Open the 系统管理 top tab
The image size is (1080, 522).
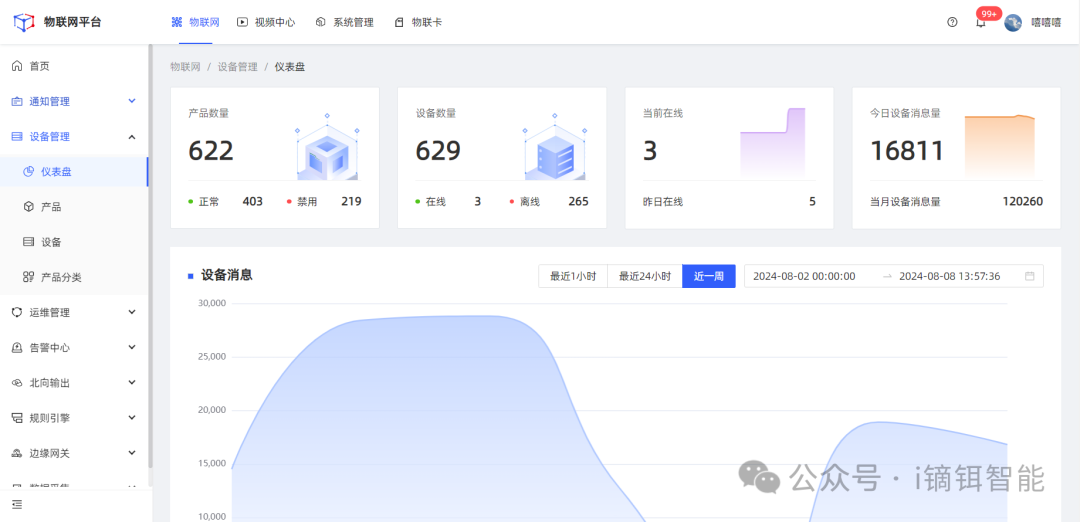coord(344,22)
